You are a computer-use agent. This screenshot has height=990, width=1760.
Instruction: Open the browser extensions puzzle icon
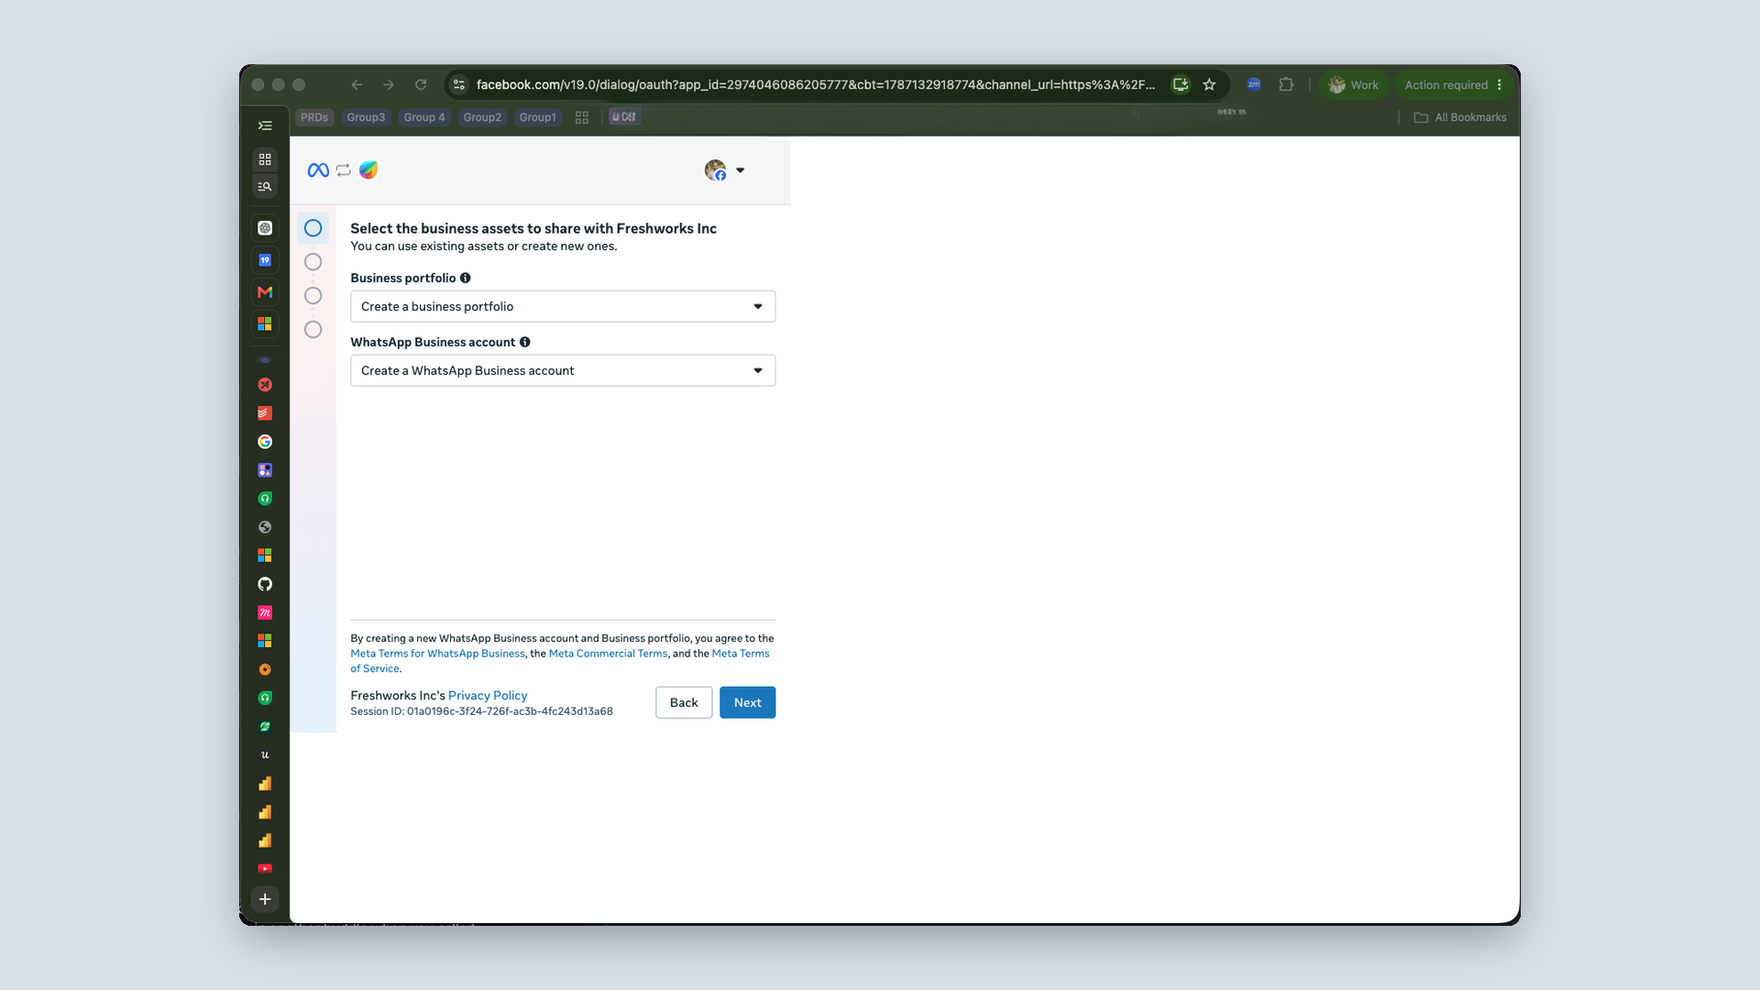point(1286,85)
